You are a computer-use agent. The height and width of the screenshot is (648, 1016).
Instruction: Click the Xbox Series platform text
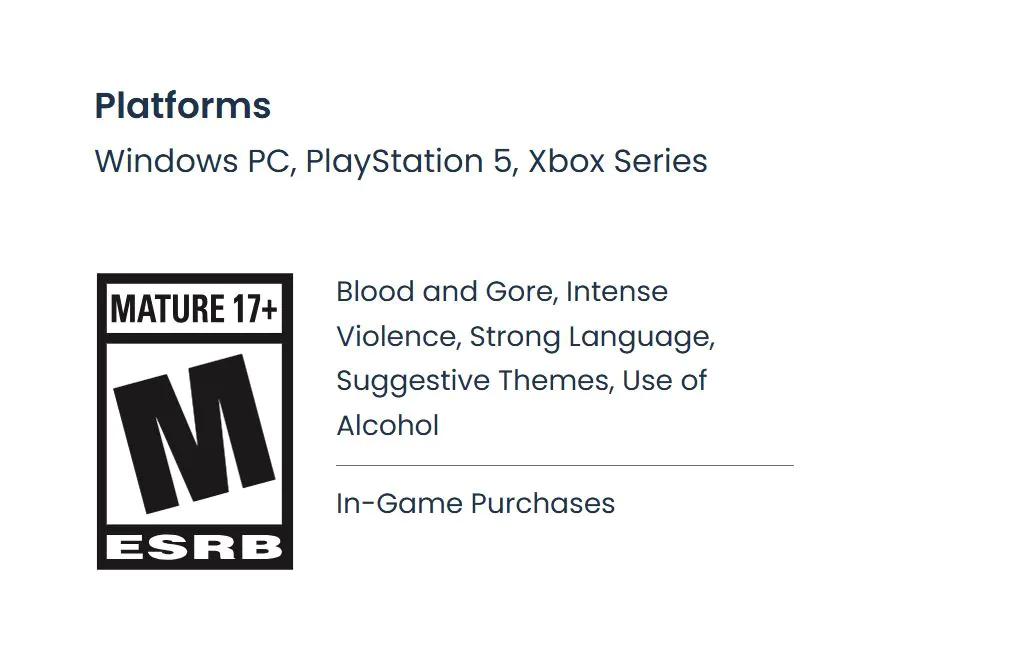click(617, 161)
